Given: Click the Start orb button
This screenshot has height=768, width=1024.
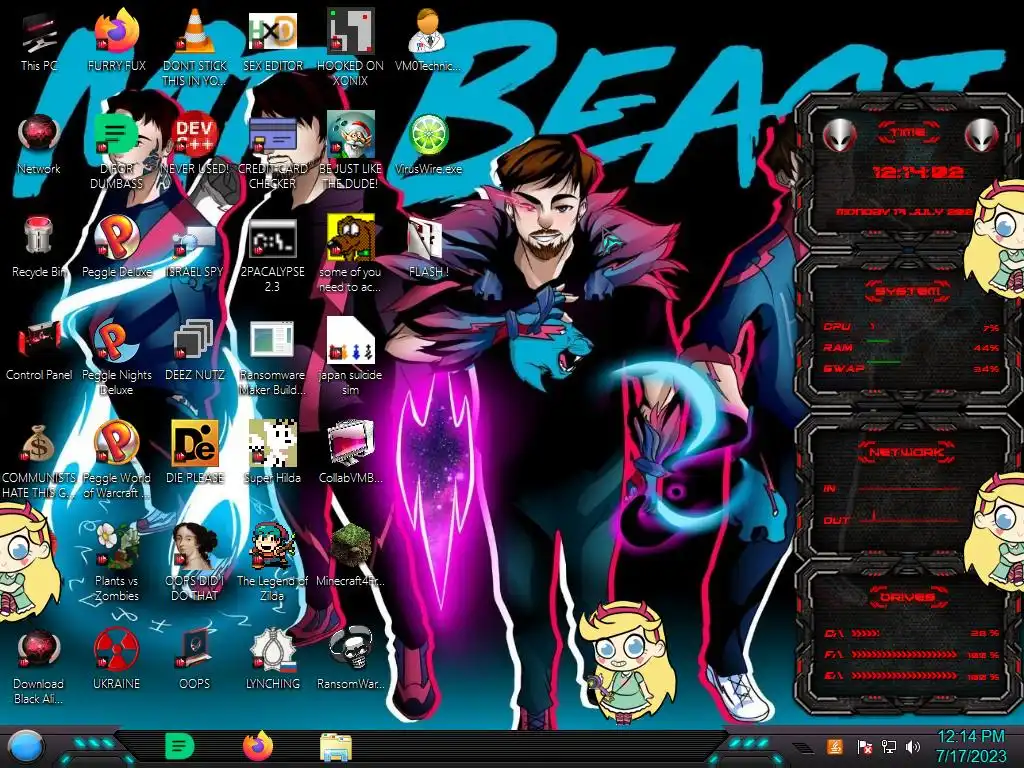Looking at the screenshot, I should (x=27, y=747).
